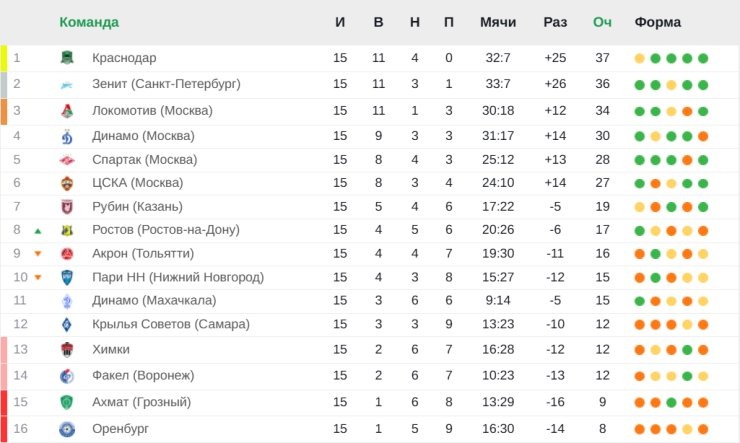
Task: Click the Форма column header
Action: coord(658,22)
